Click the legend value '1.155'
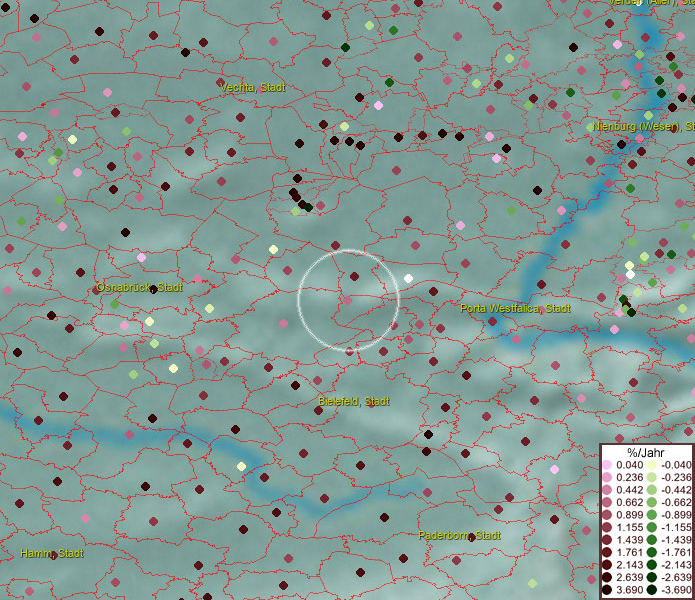 (629, 527)
